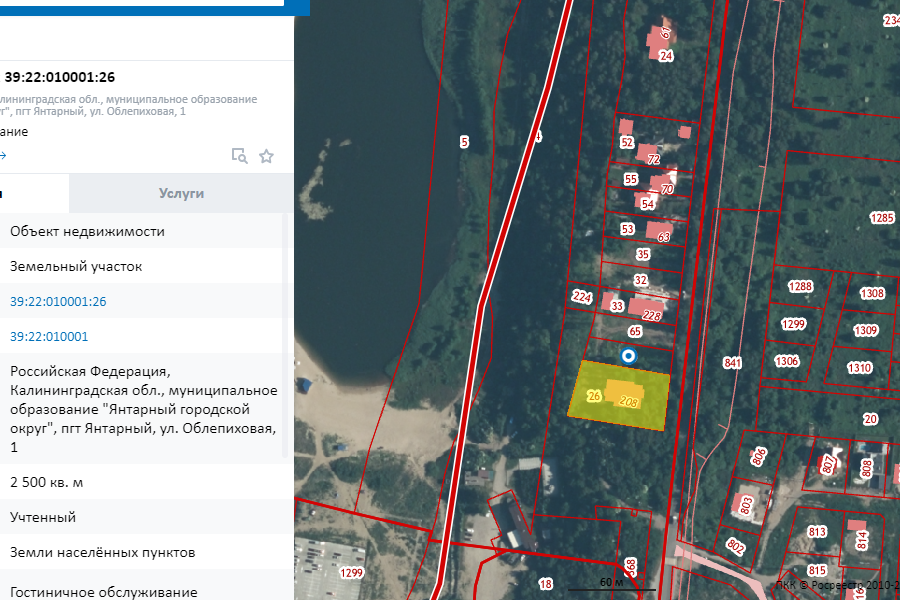900x600 pixels.
Task: Open the cadastral number link 39:22:010001:26
Action: [58, 302]
